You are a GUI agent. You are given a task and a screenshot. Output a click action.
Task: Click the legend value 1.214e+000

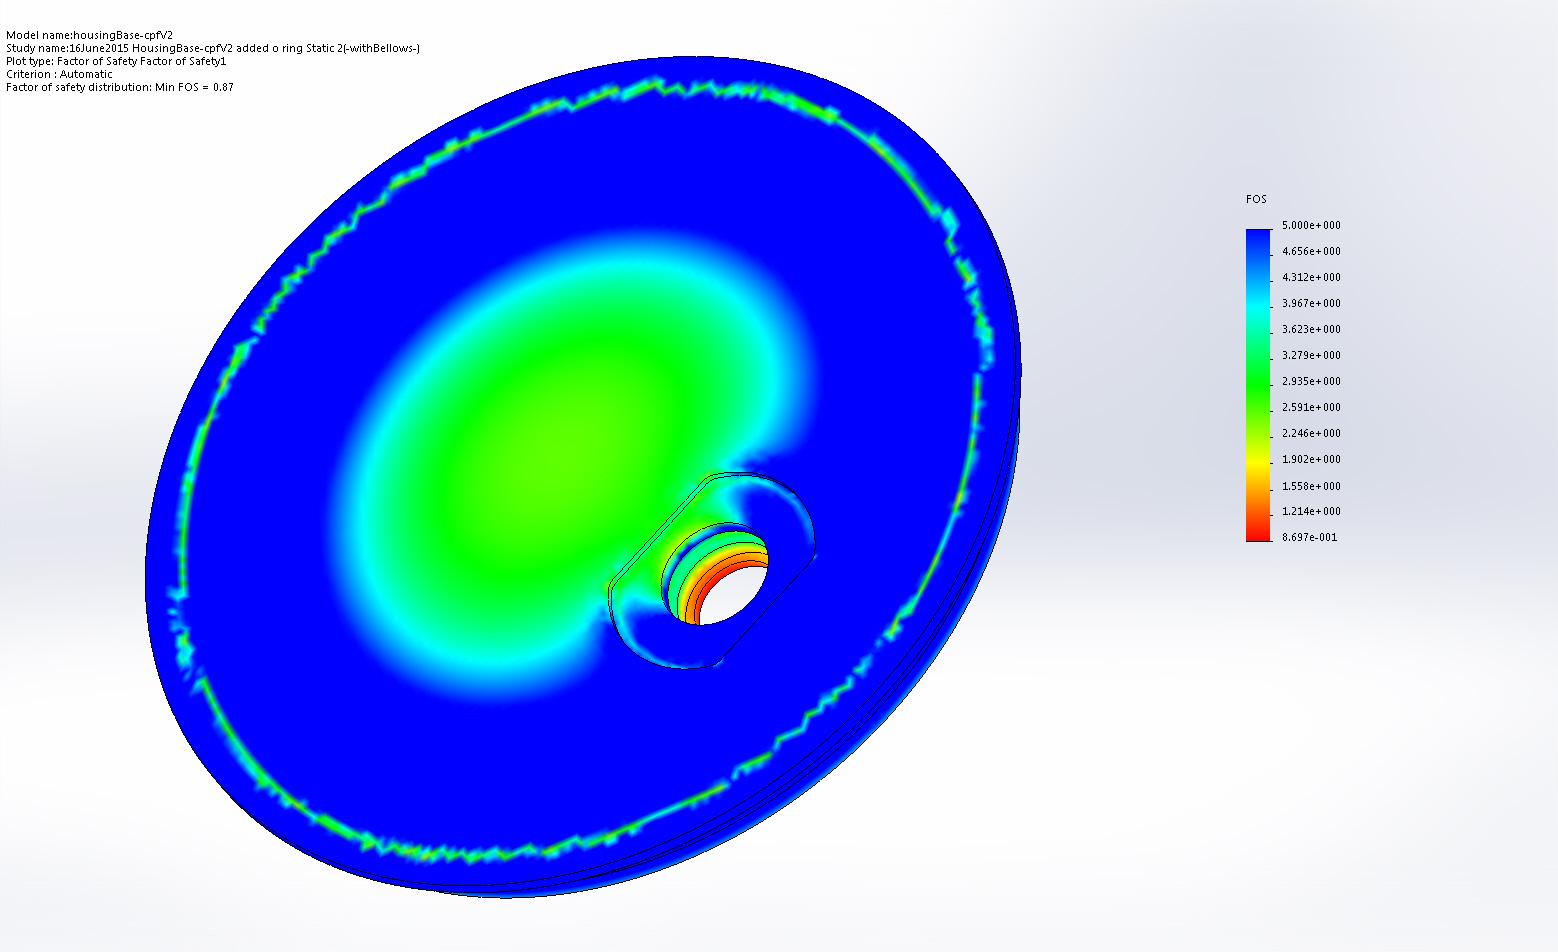1311,511
